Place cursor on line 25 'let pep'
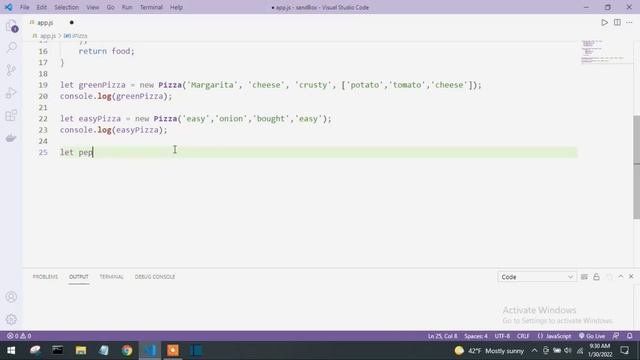This screenshot has width=640, height=360. (76, 152)
